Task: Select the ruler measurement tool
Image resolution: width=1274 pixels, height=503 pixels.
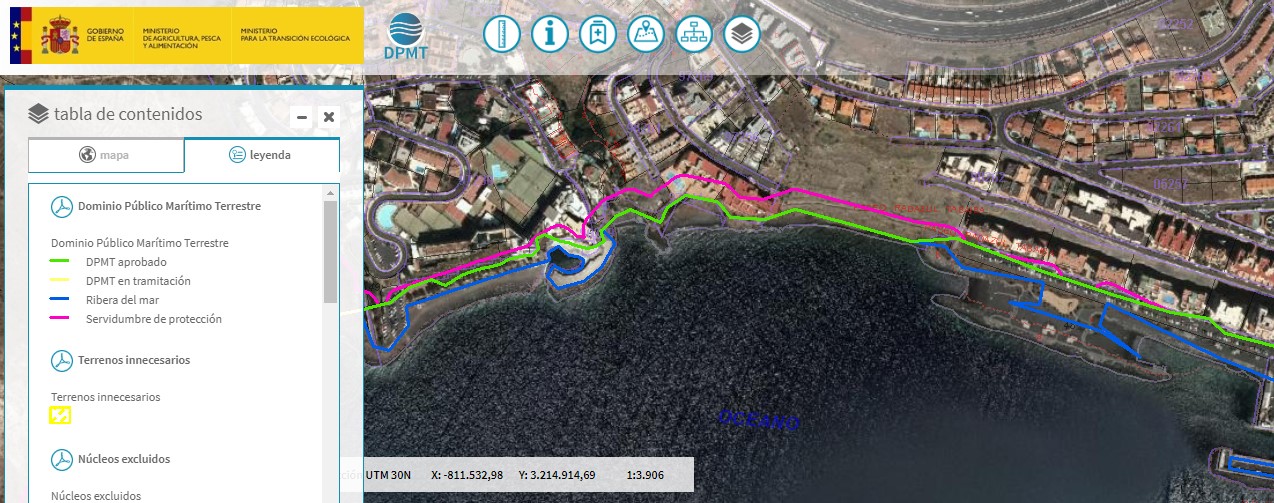Action: coord(501,34)
